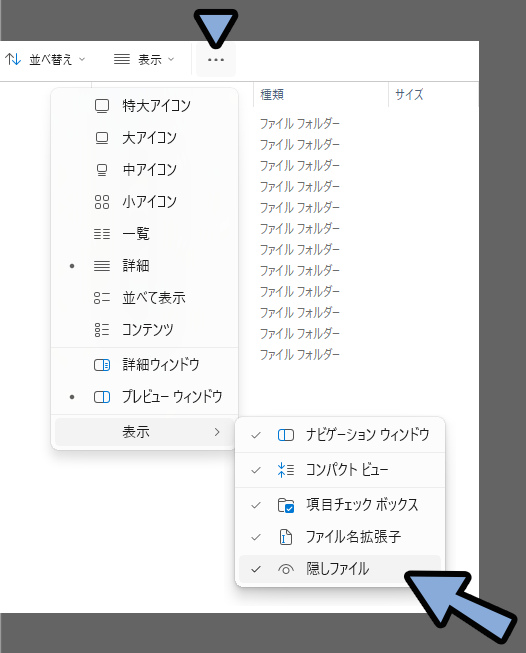Expand the 表示 submenu arrow
Screen dimensions: 526x653
click(x=217, y=432)
